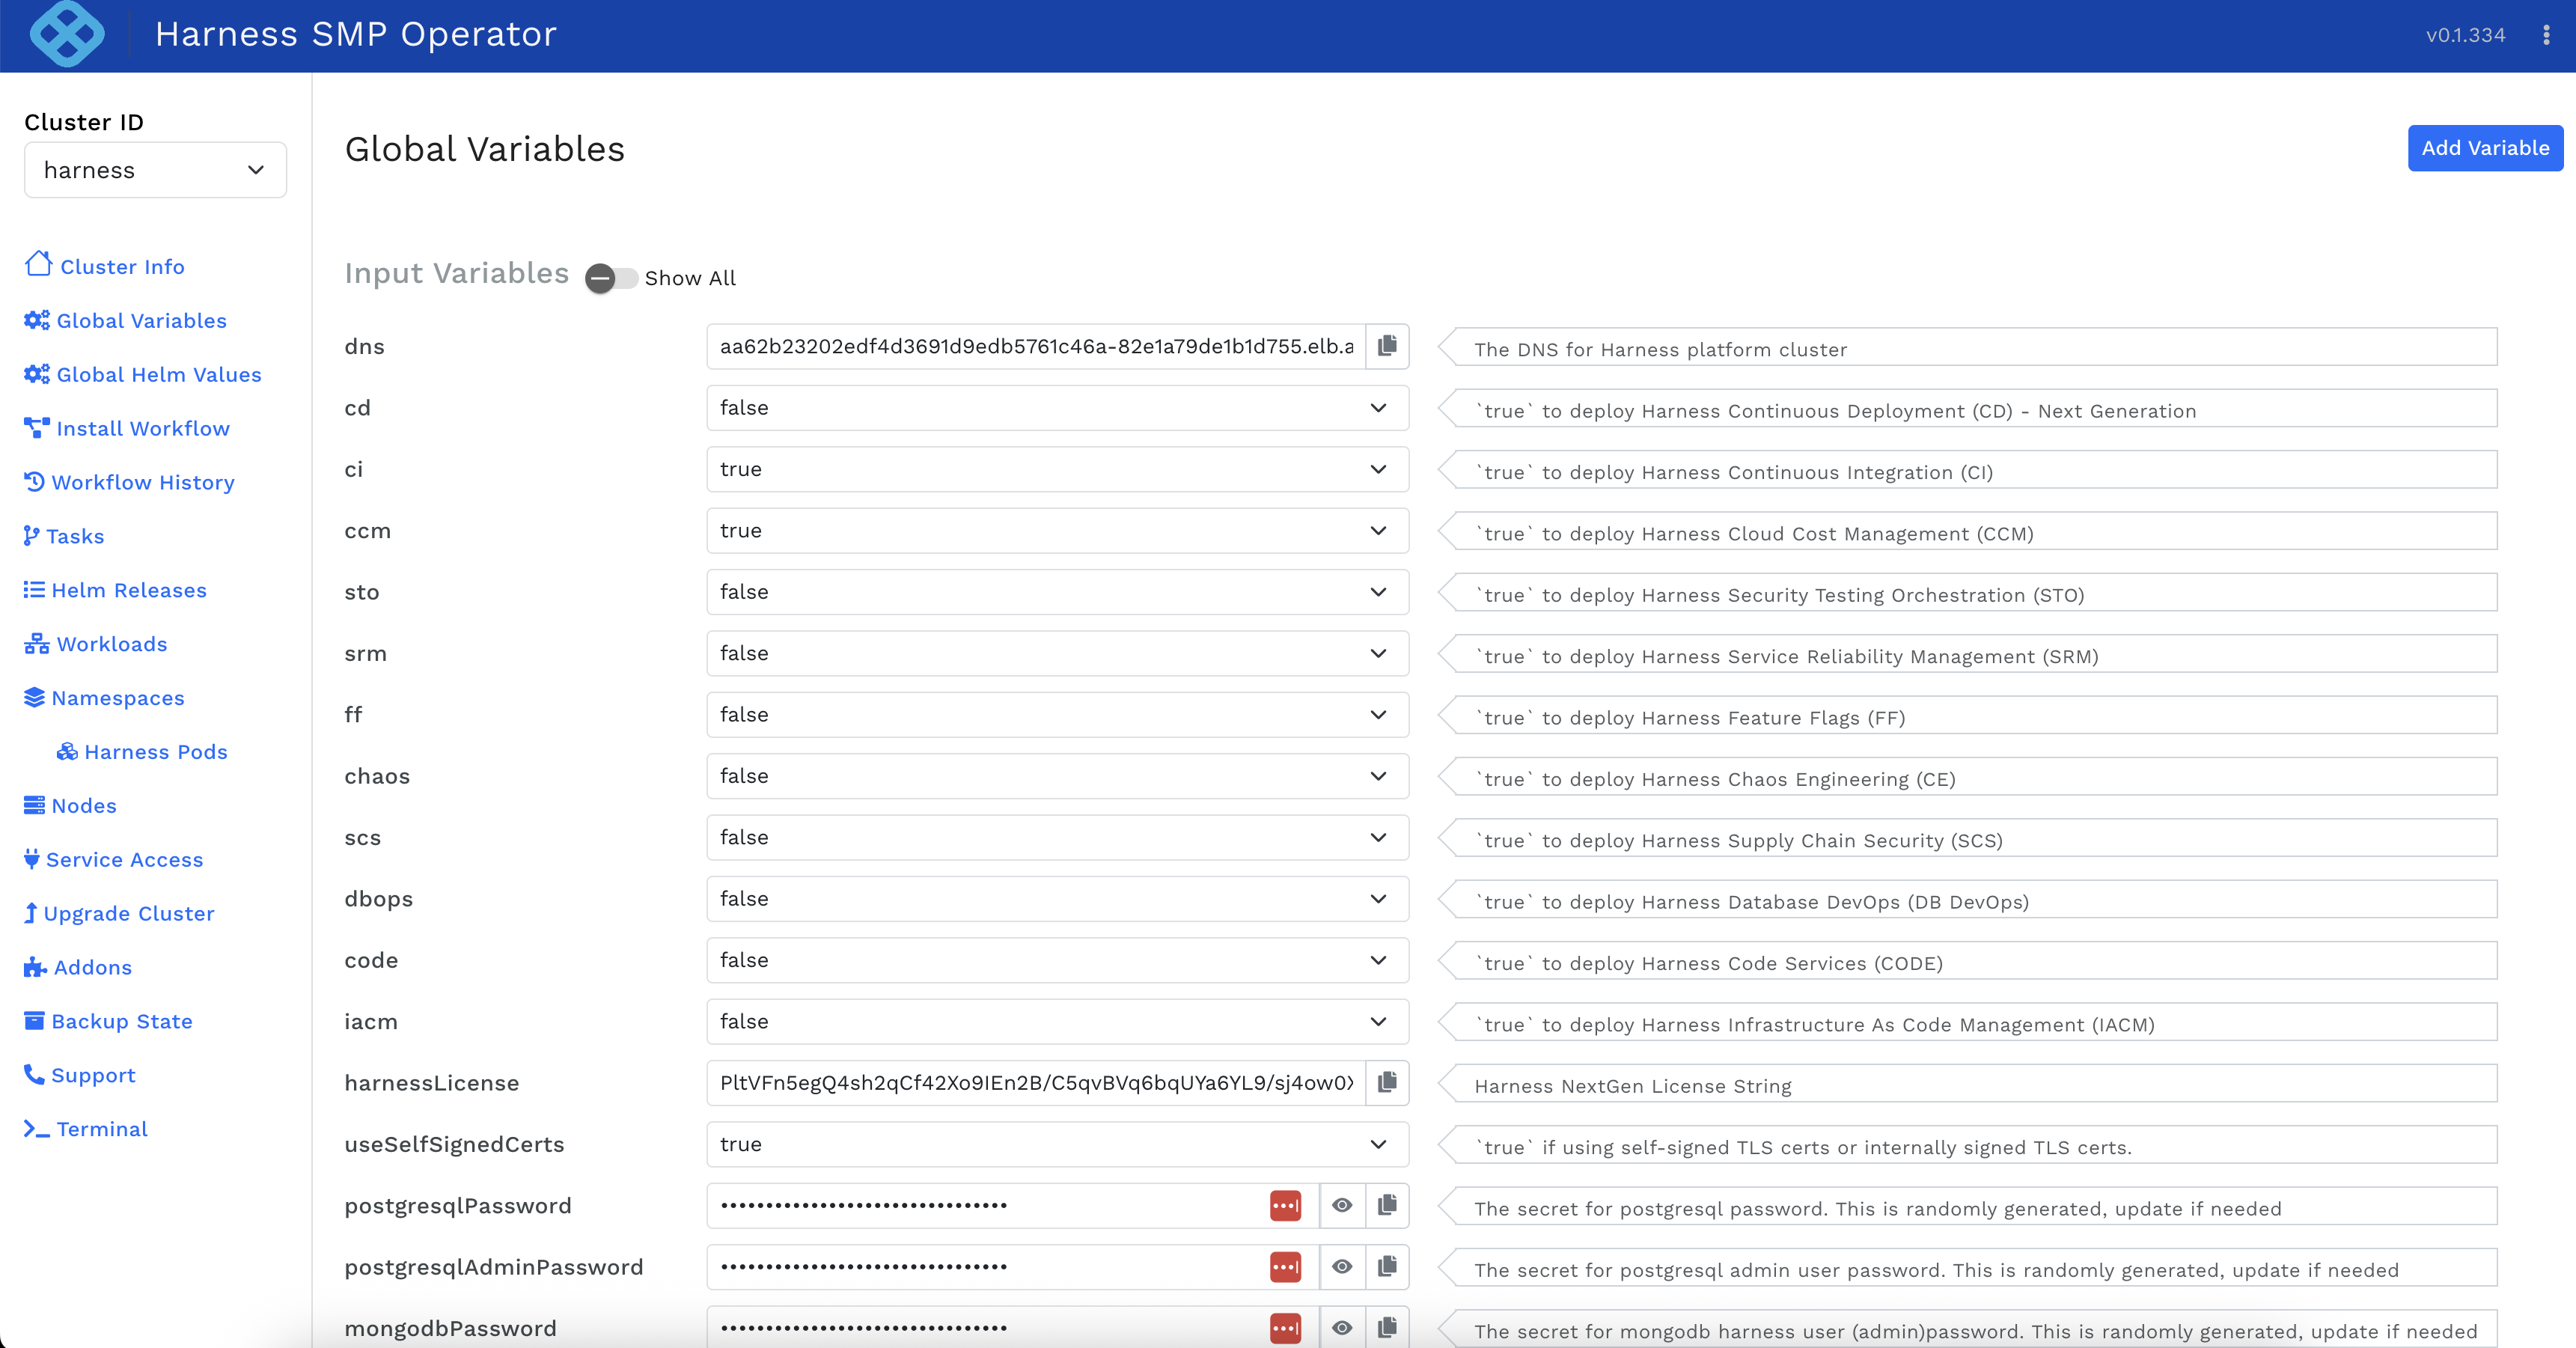This screenshot has width=2576, height=1348.
Task: Click the harnessLicense input field
Action: coord(1036,1083)
